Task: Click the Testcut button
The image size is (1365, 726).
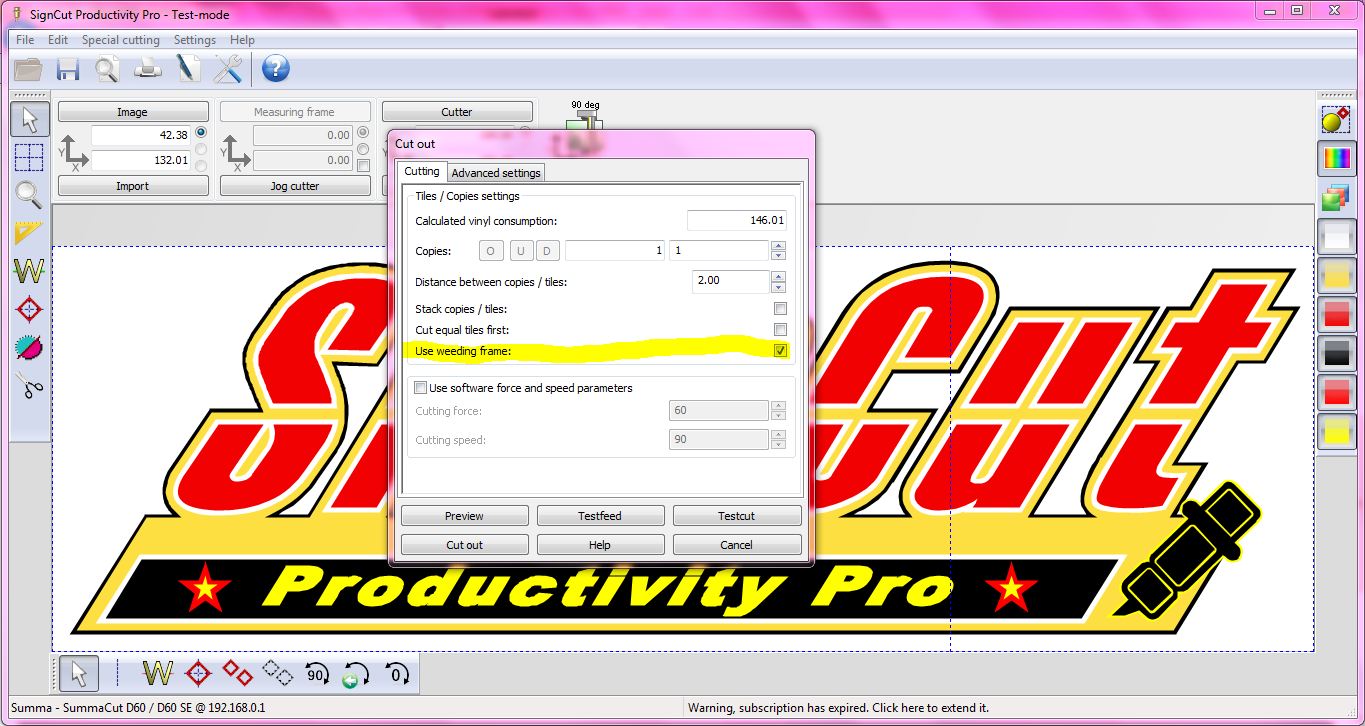Action: click(736, 516)
